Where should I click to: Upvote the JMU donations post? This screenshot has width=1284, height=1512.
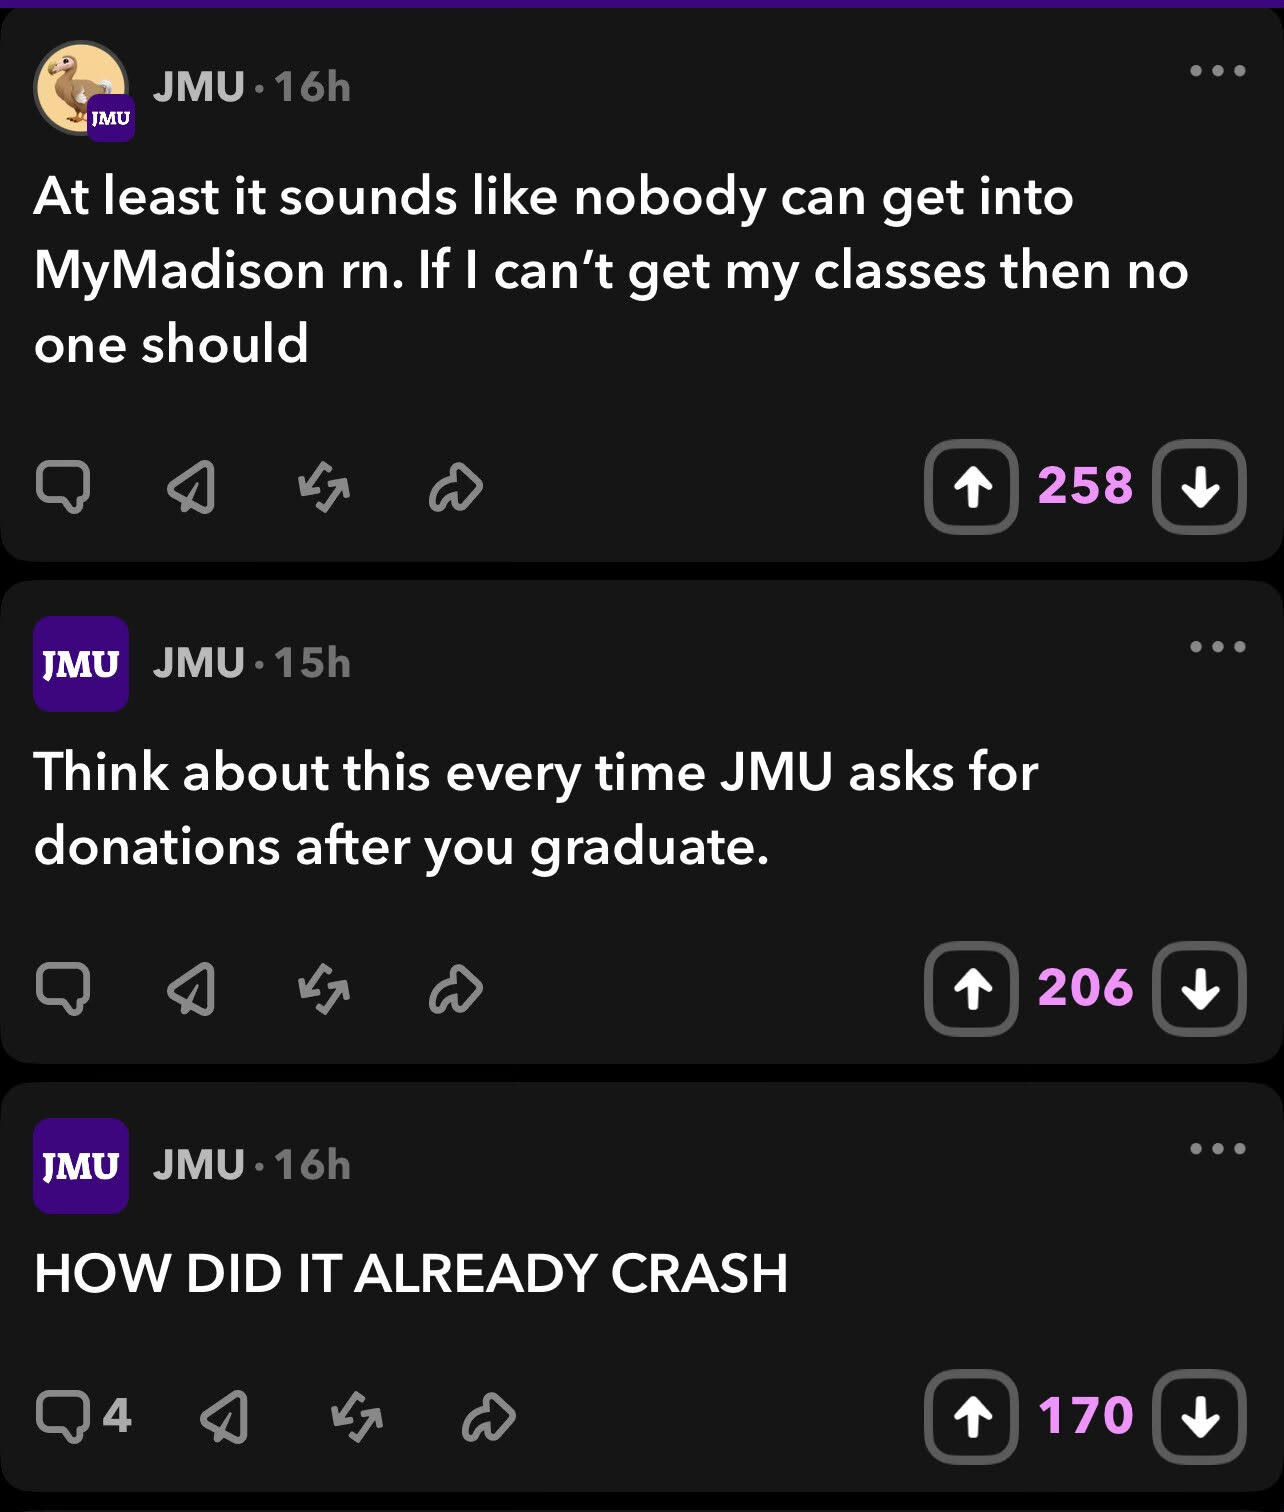971,989
